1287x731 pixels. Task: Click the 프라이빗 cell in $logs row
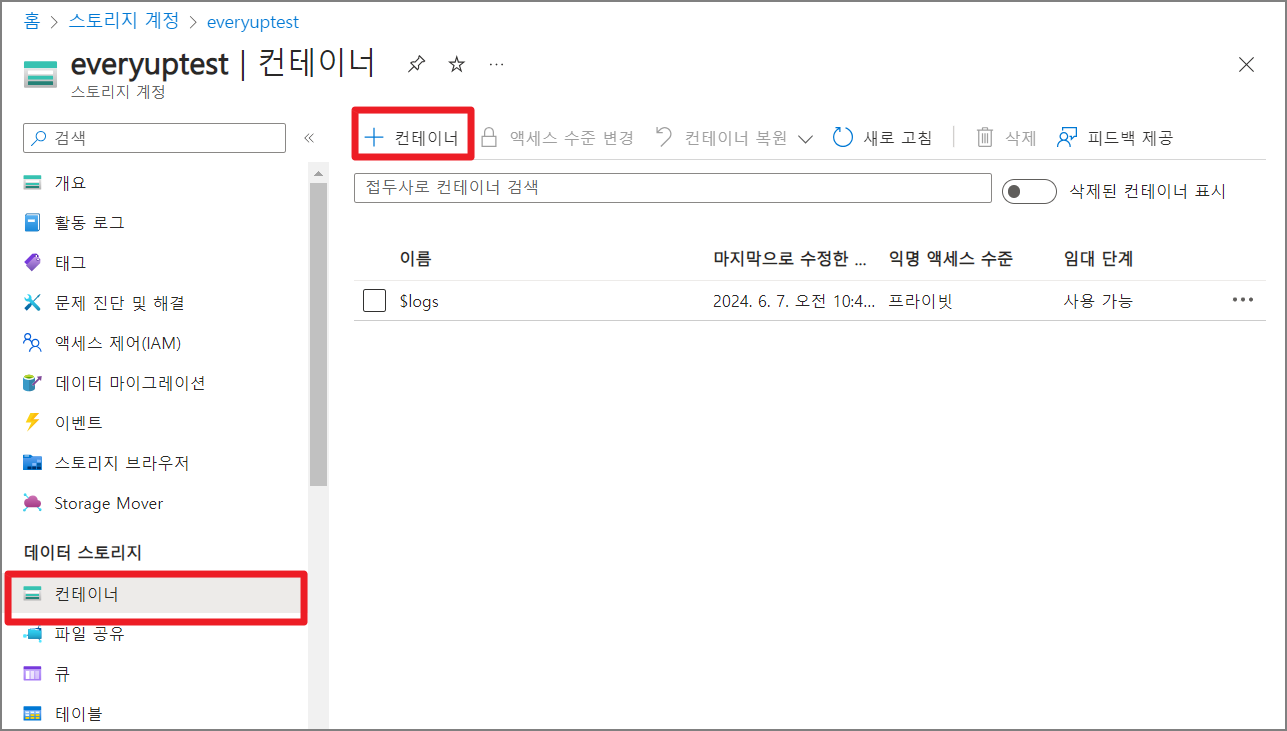click(x=921, y=301)
